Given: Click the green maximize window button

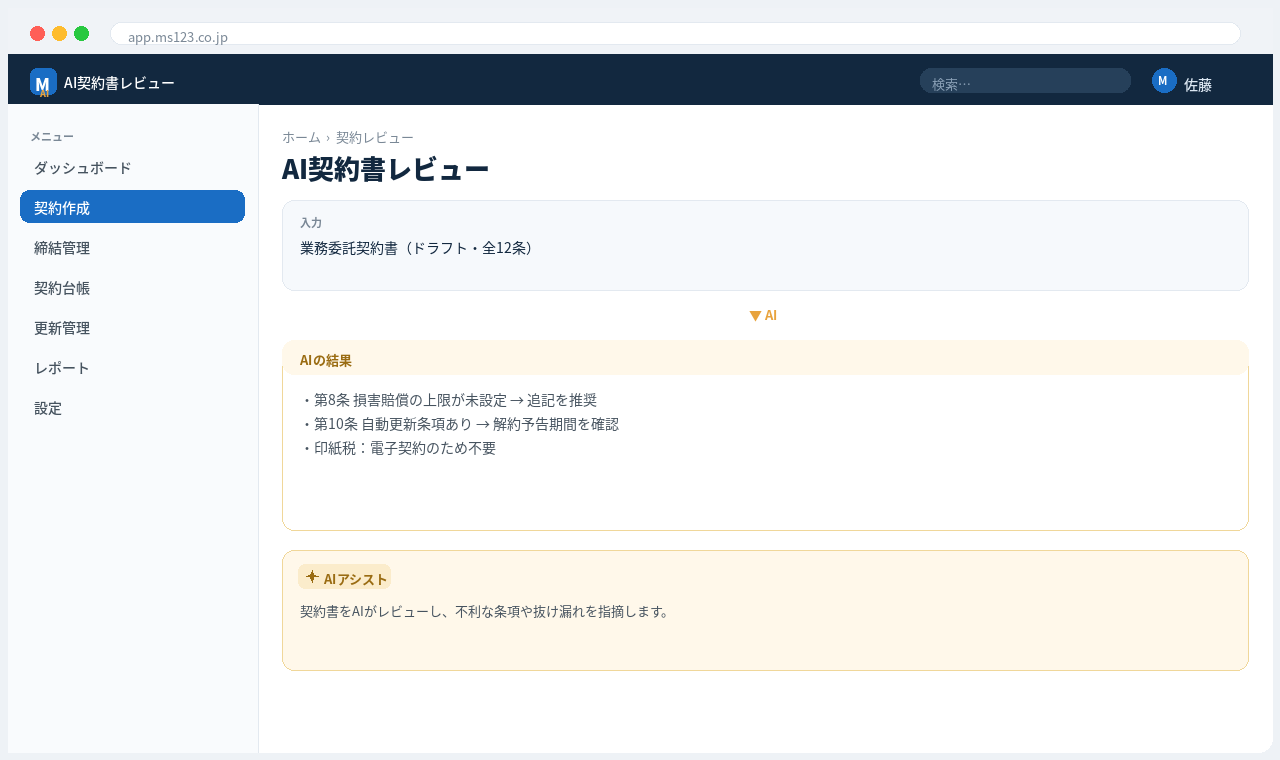Looking at the screenshot, I should [x=81, y=34].
